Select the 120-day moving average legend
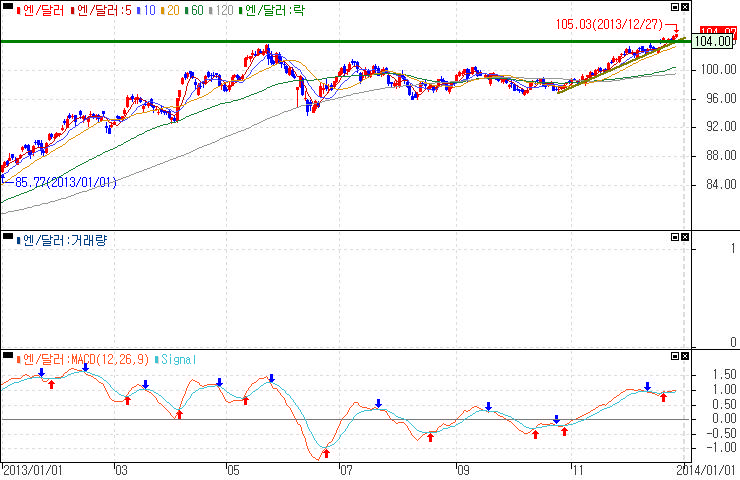The width and height of the screenshot is (740, 480). [221, 11]
